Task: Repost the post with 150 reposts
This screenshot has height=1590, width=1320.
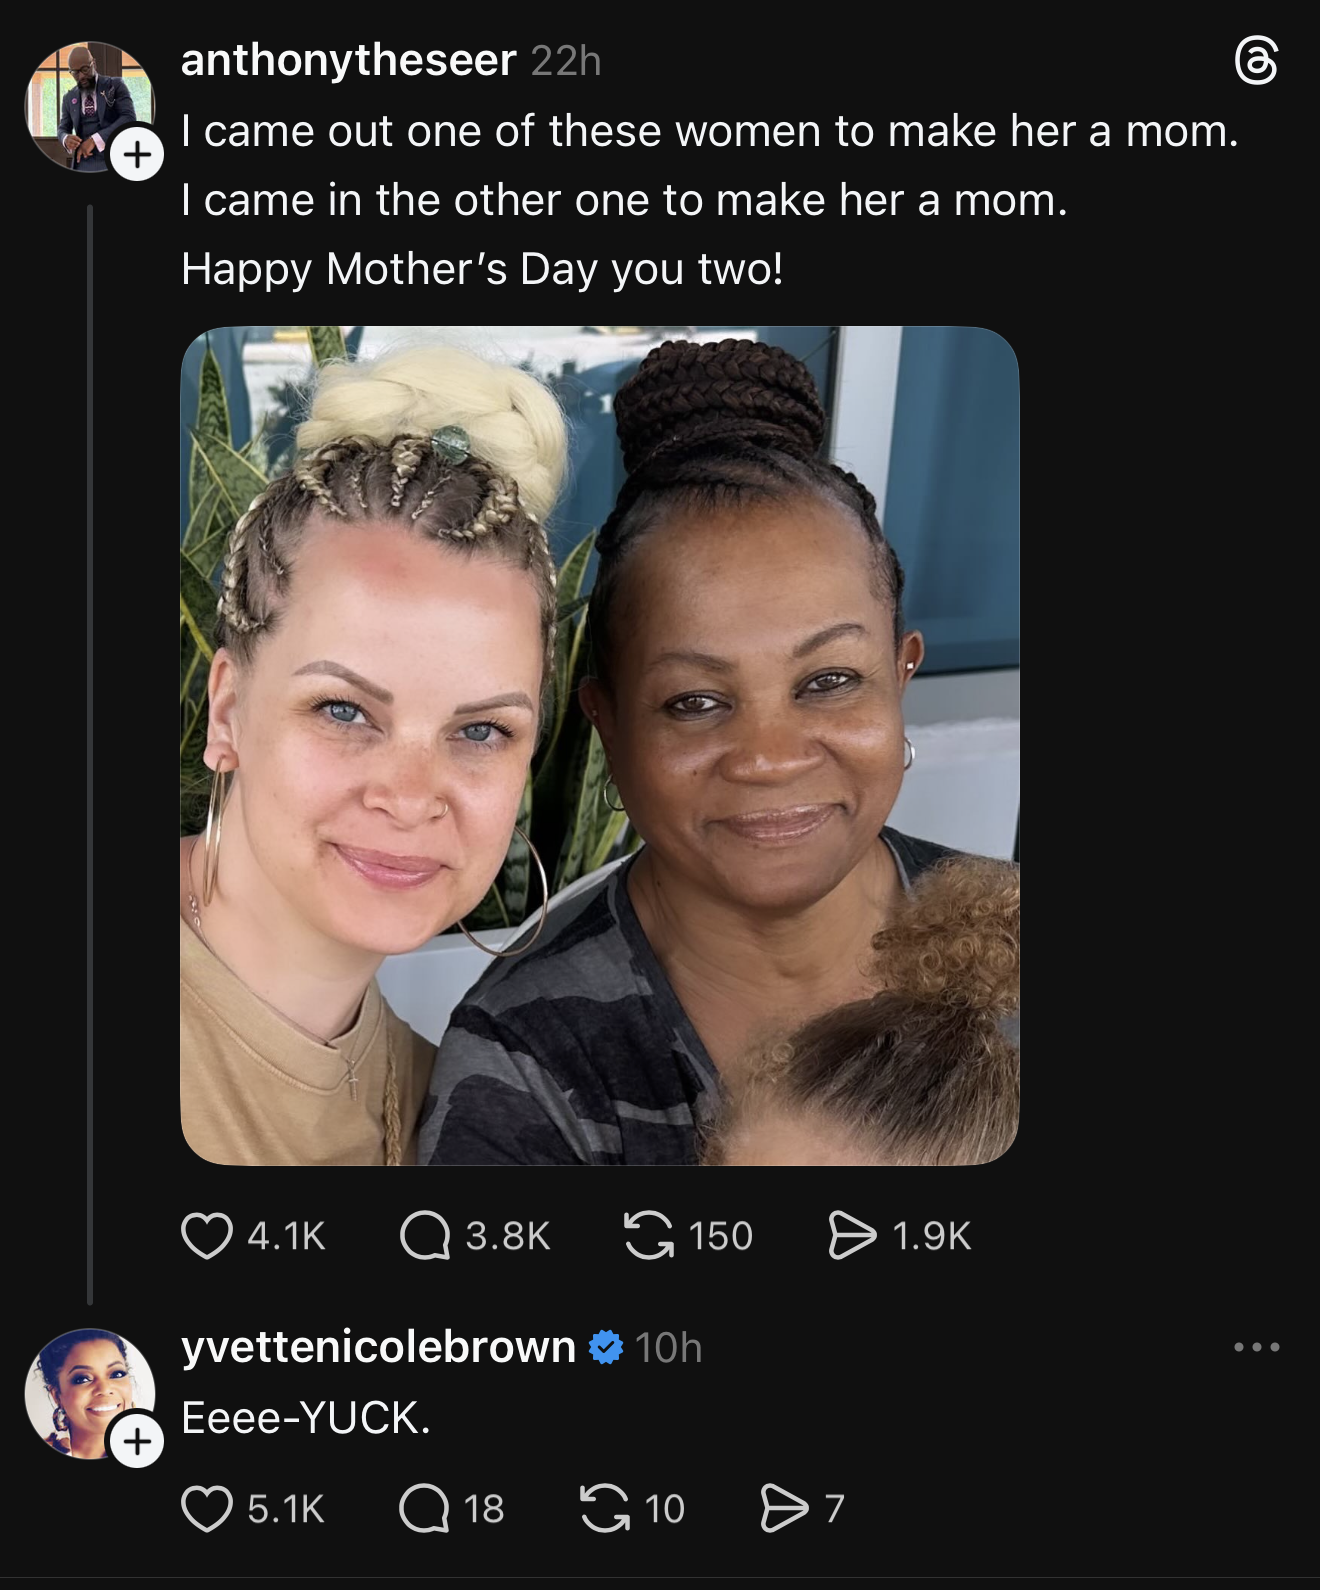Action: pos(648,1235)
